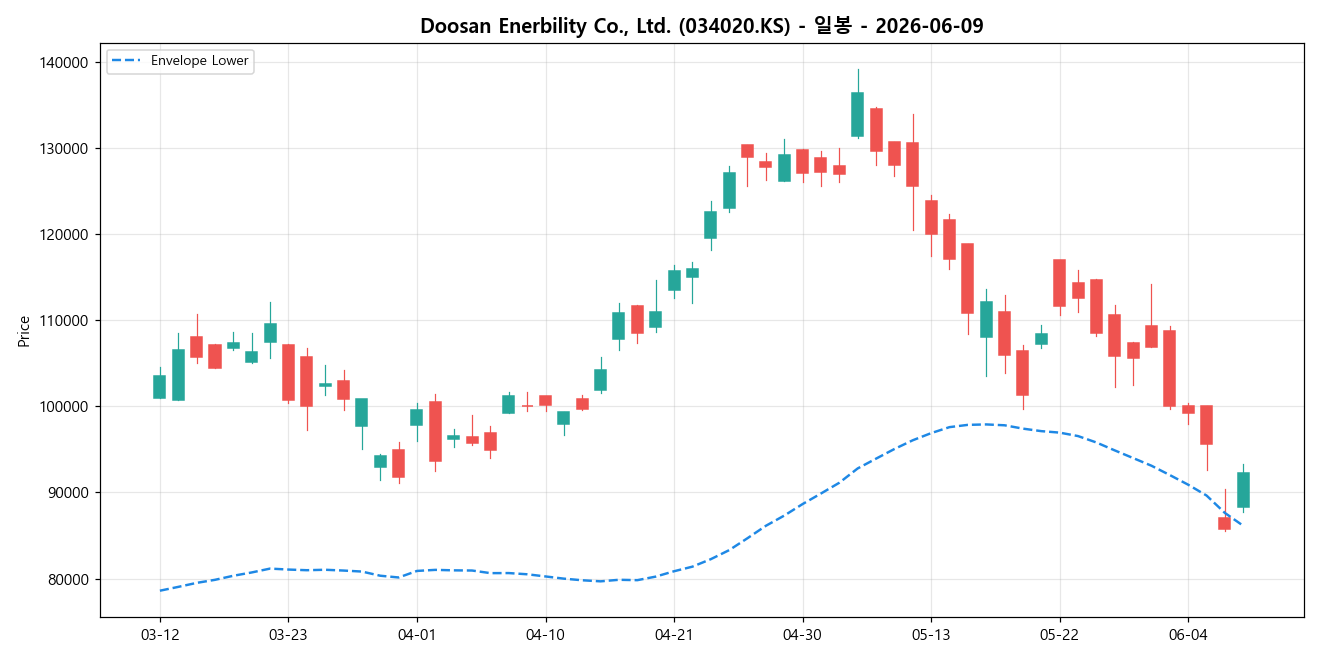Click the tallest green candle near 136000
This screenshot has width=1320, height=660.
[x=857, y=114]
